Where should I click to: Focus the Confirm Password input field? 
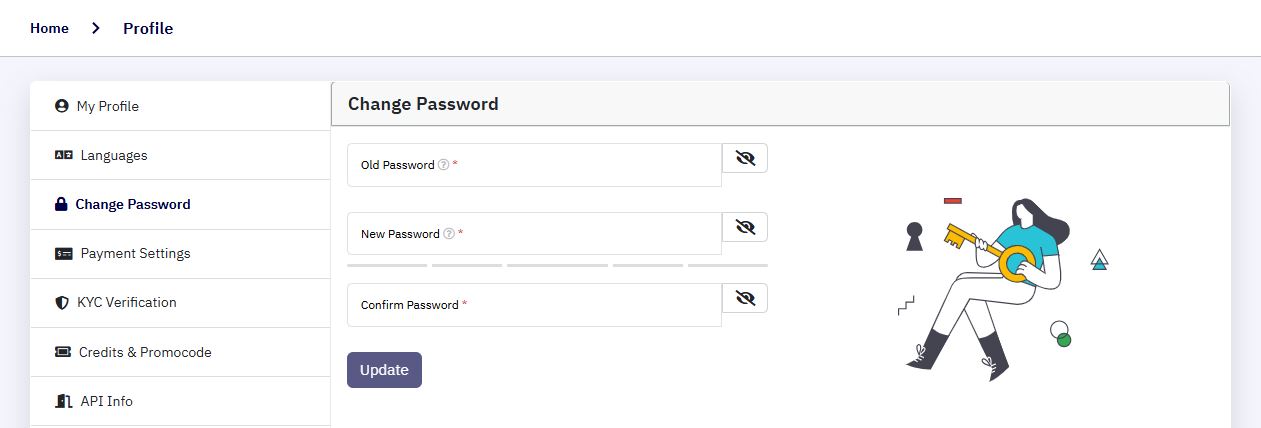(534, 305)
